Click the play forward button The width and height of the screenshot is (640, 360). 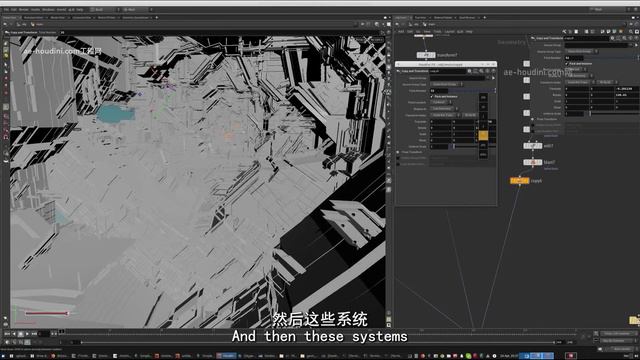pyautogui.click(x=28, y=333)
